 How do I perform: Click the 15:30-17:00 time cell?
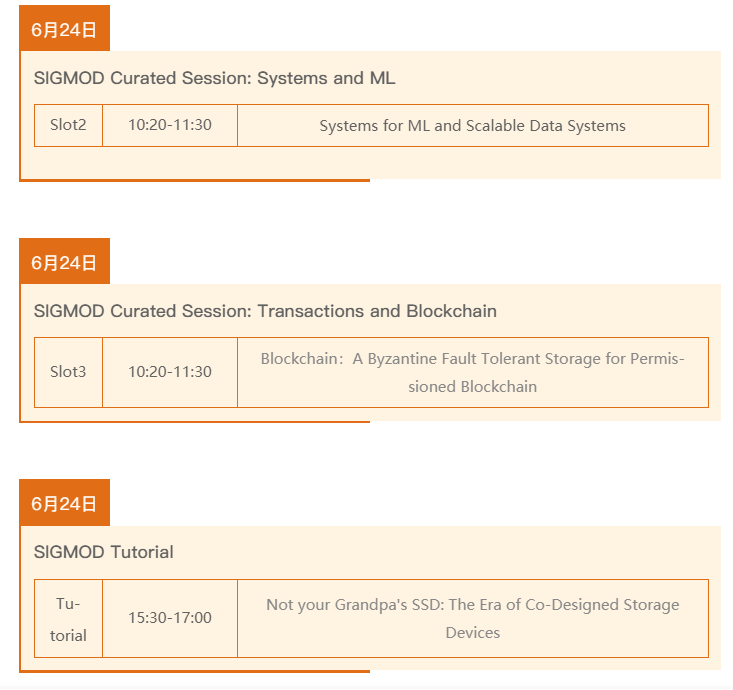tap(170, 618)
